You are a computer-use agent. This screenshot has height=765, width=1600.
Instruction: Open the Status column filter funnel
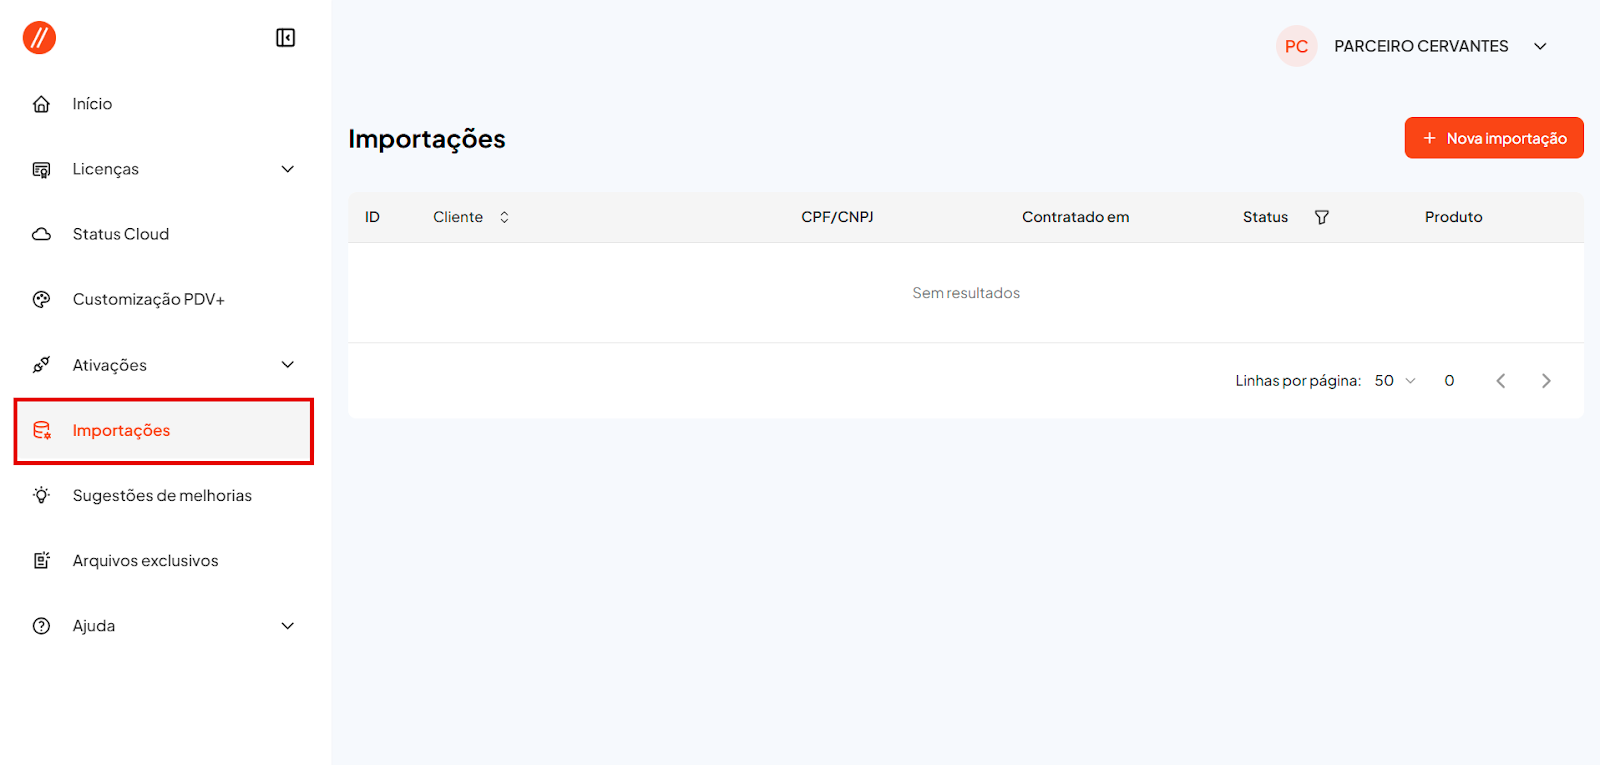pos(1321,217)
